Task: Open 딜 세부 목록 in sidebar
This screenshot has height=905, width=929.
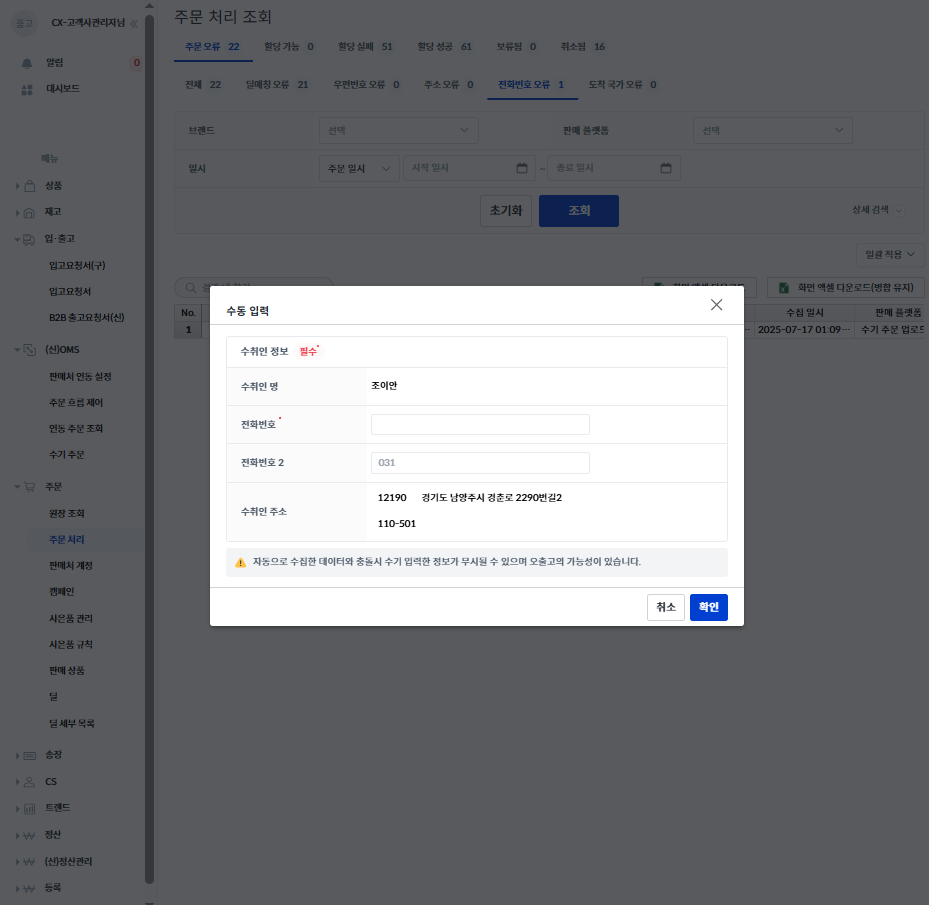Action: tap(72, 724)
